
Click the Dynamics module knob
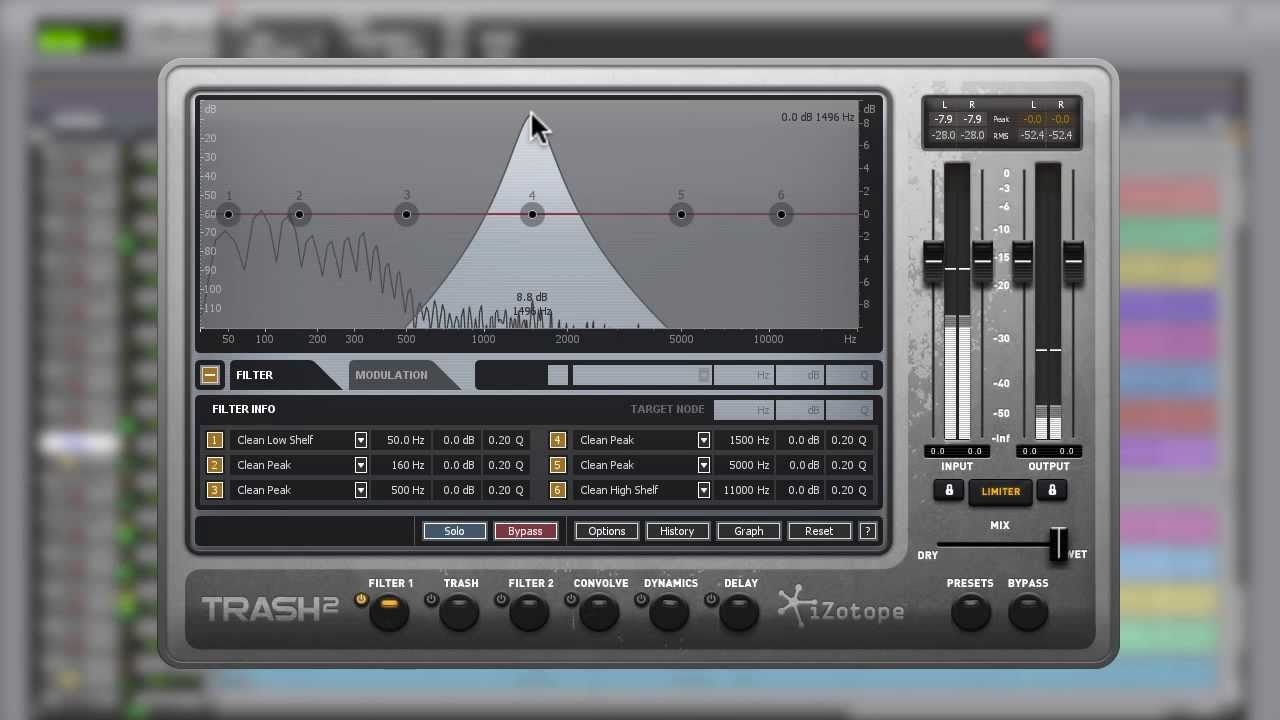(x=669, y=612)
